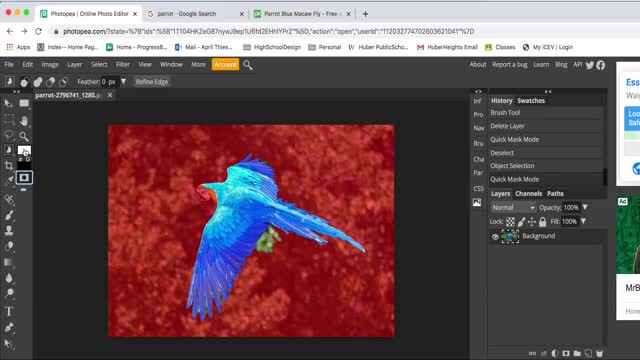
Task: Open the Select menu
Action: (99, 64)
